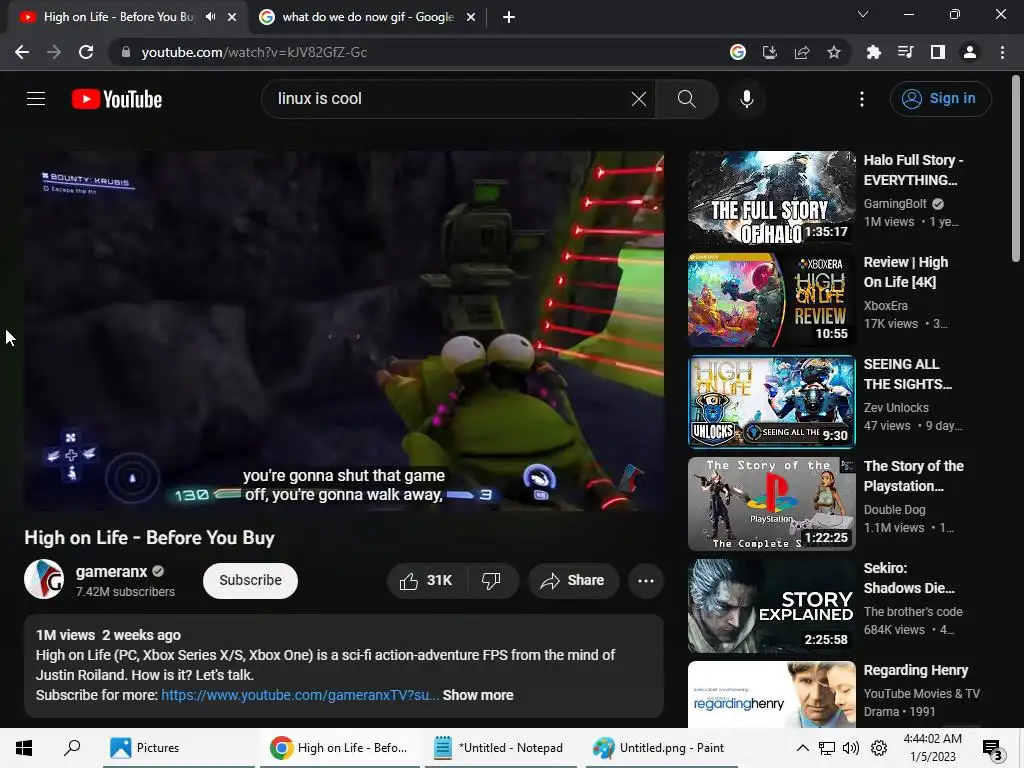Switch to Untitled Notepad in taskbar
The width and height of the screenshot is (1024, 768).
coord(500,748)
